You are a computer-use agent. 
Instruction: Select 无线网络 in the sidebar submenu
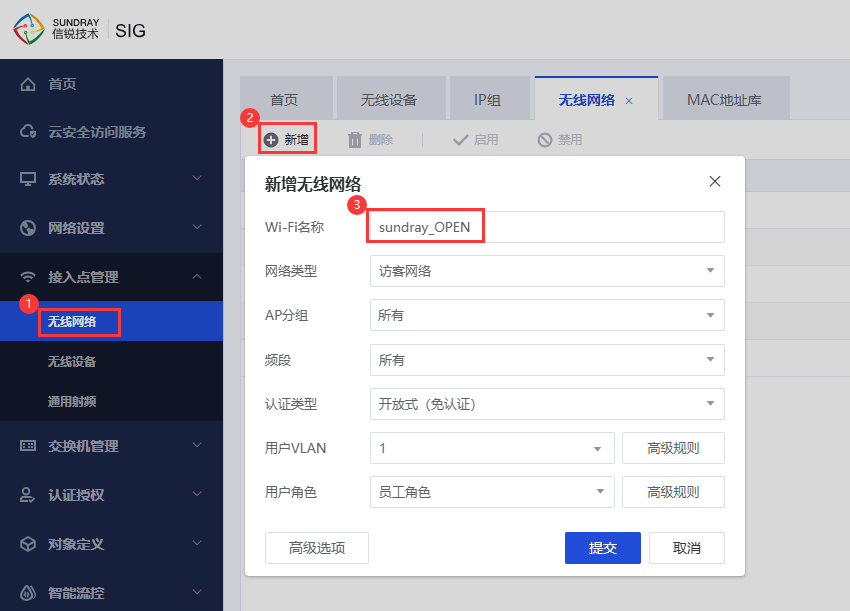click(111, 321)
